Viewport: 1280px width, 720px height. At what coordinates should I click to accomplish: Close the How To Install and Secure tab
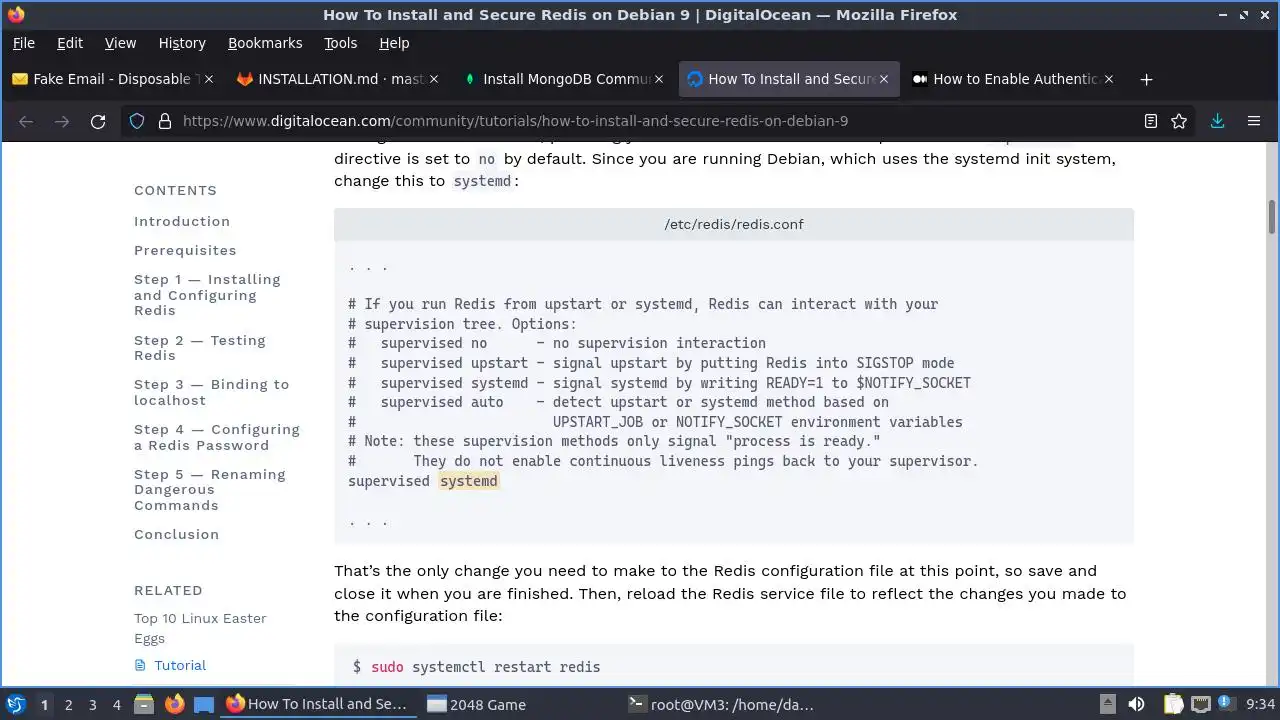click(883, 79)
